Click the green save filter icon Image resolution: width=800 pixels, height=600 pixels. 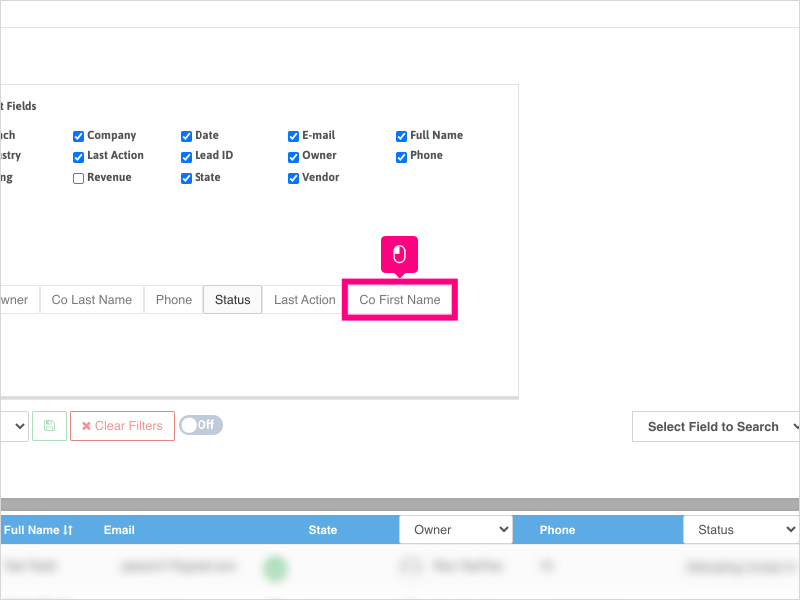(x=49, y=426)
